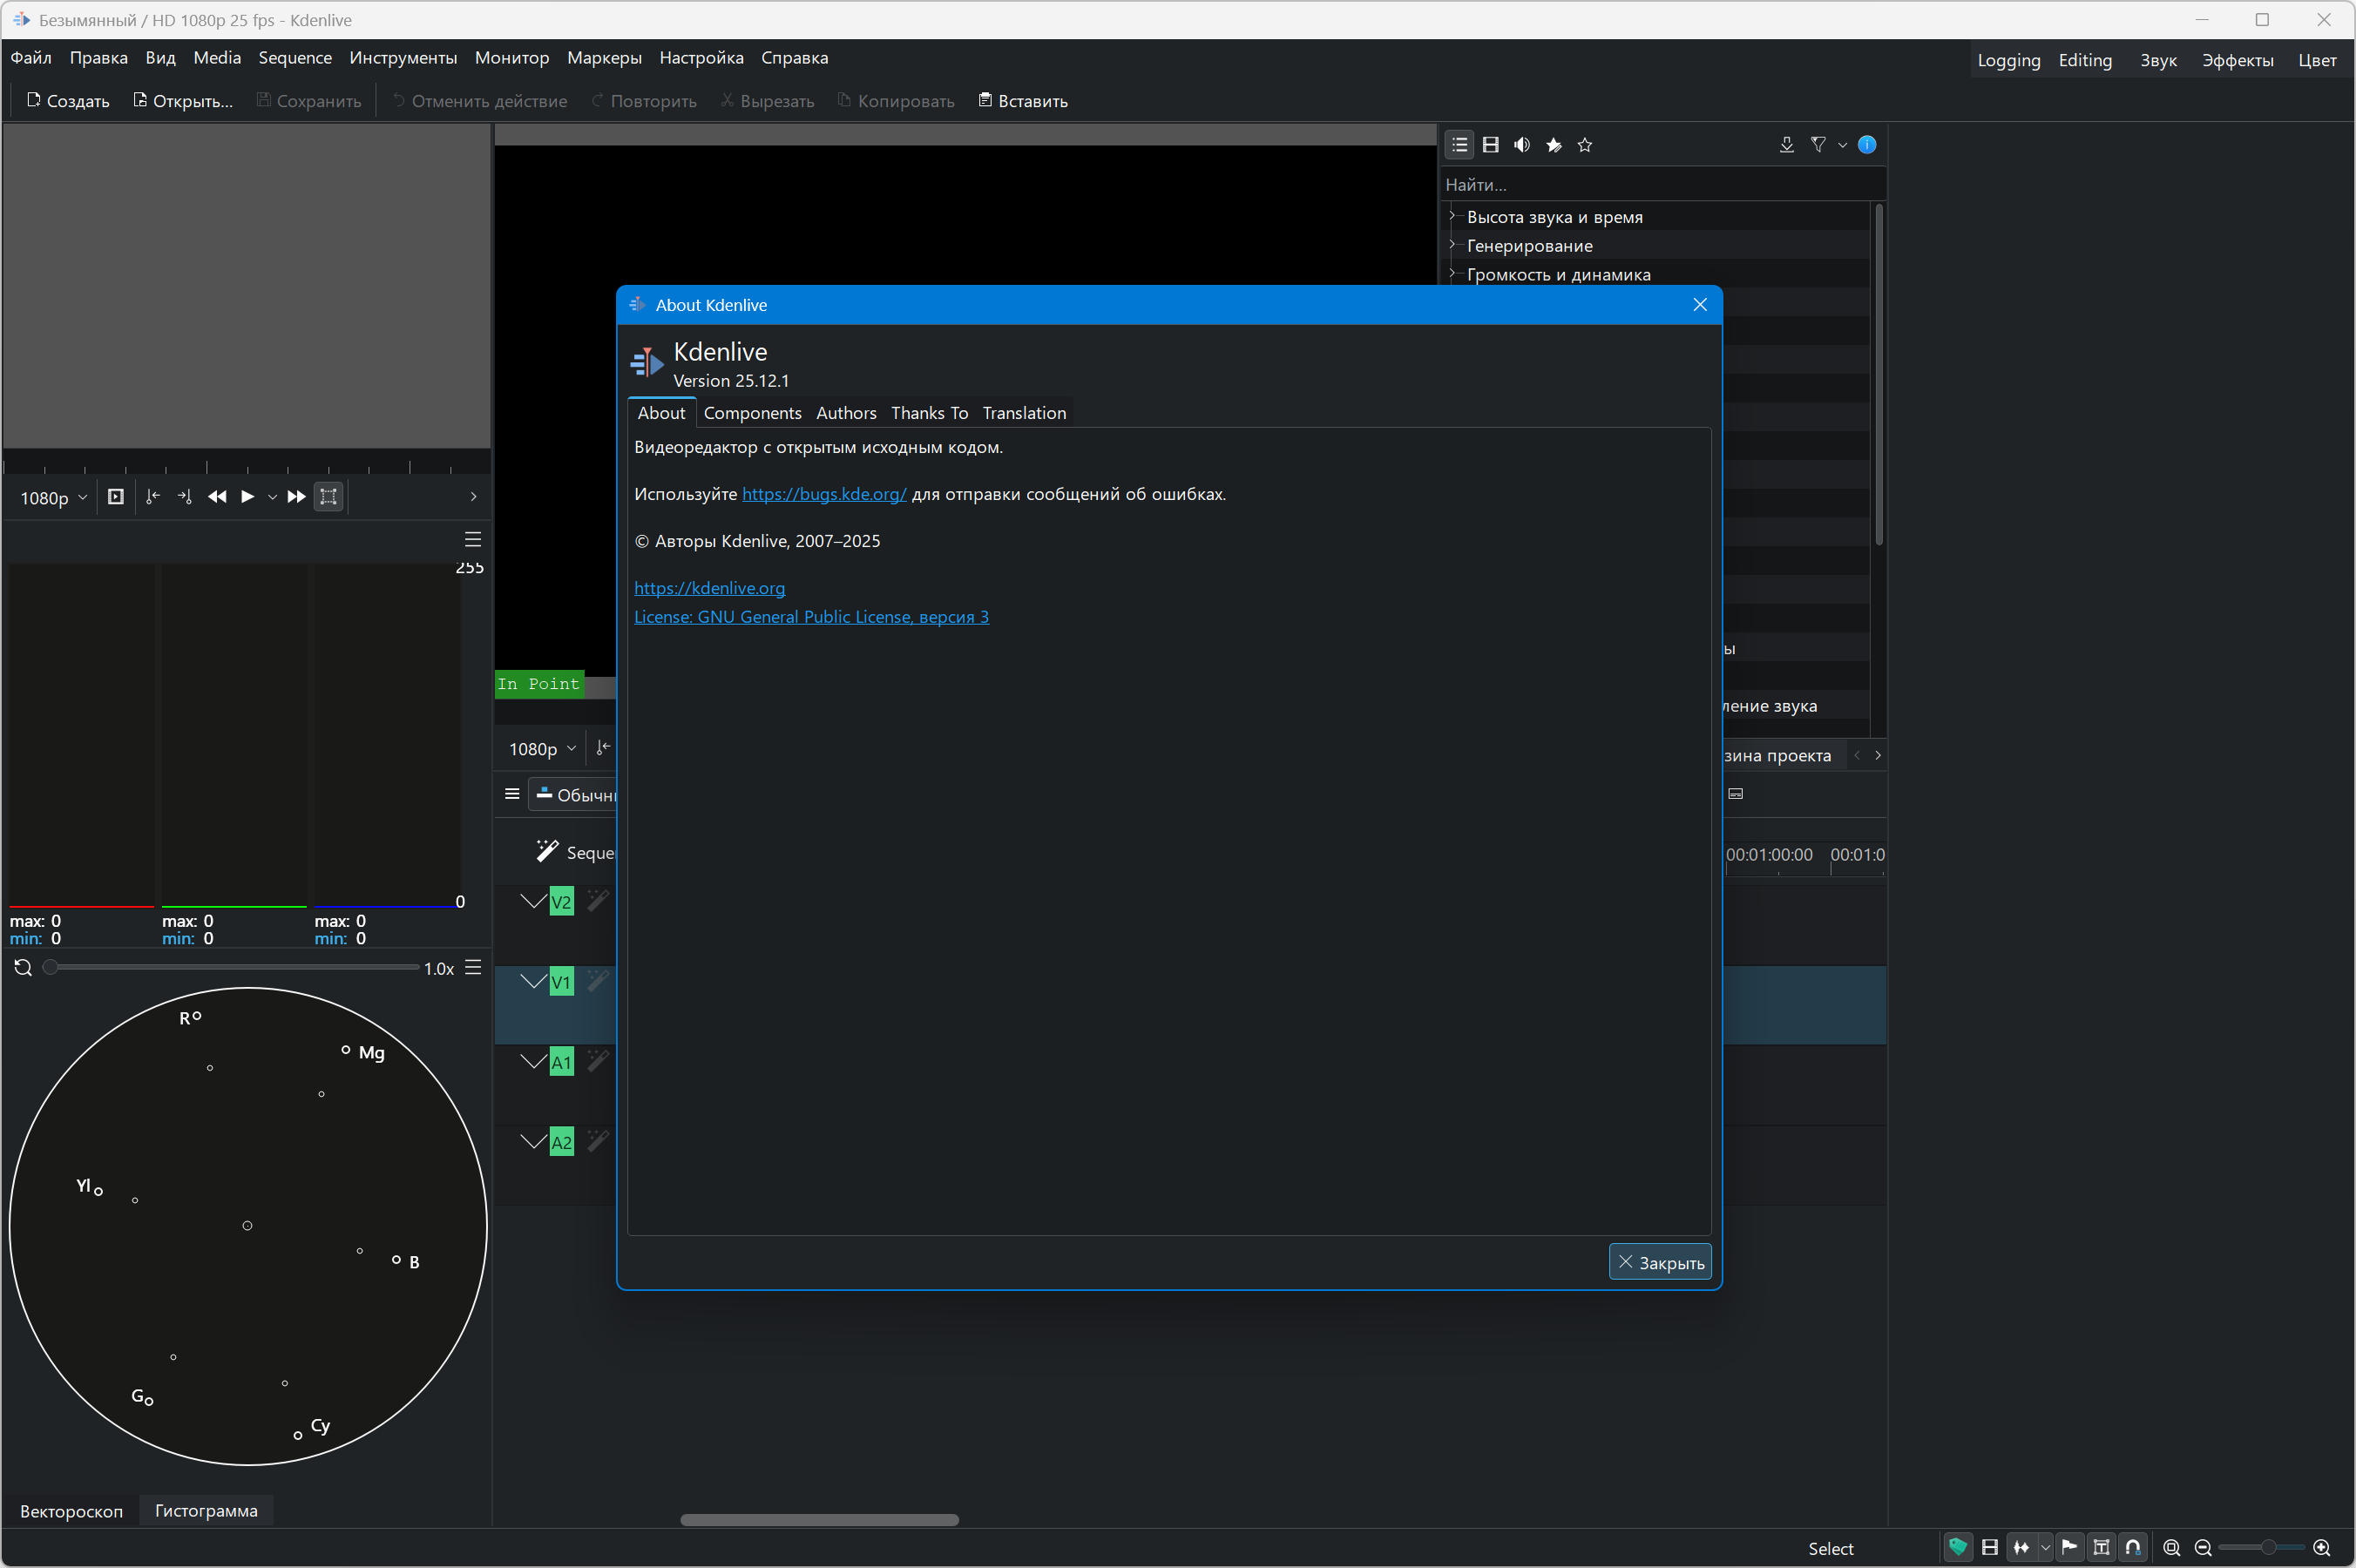
Task: Show video effects filter icon
Action: pos(1491,145)
